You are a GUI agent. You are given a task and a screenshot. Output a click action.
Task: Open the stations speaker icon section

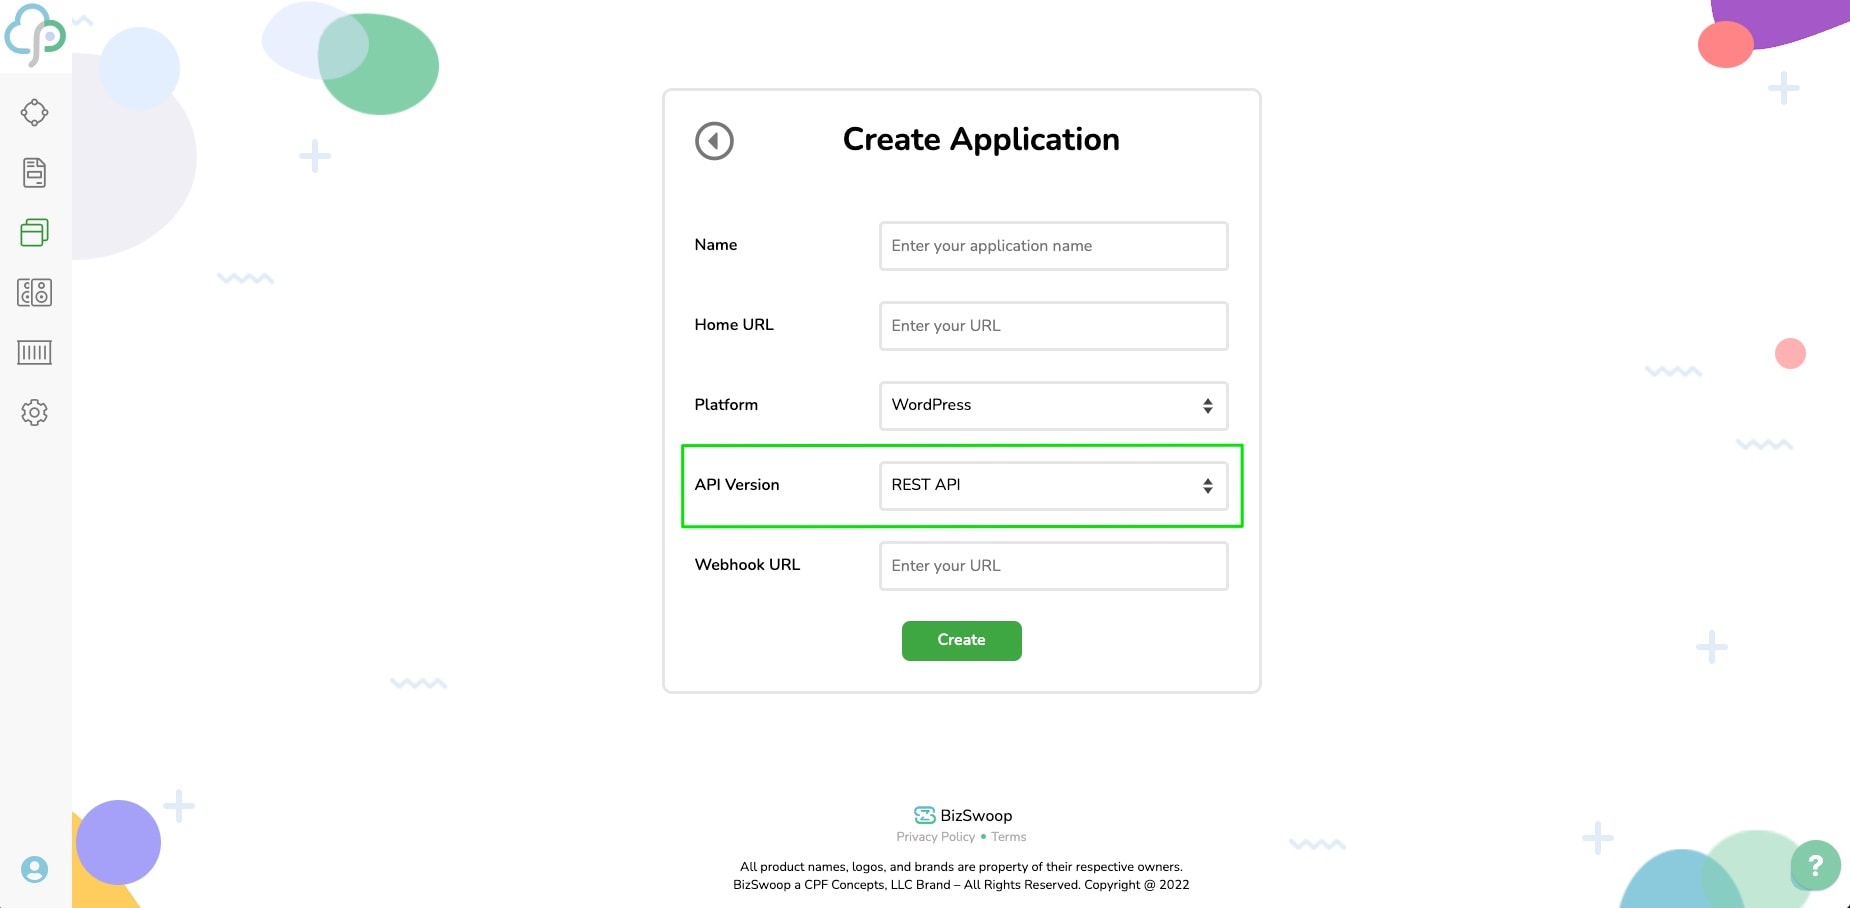coord(35,292)
